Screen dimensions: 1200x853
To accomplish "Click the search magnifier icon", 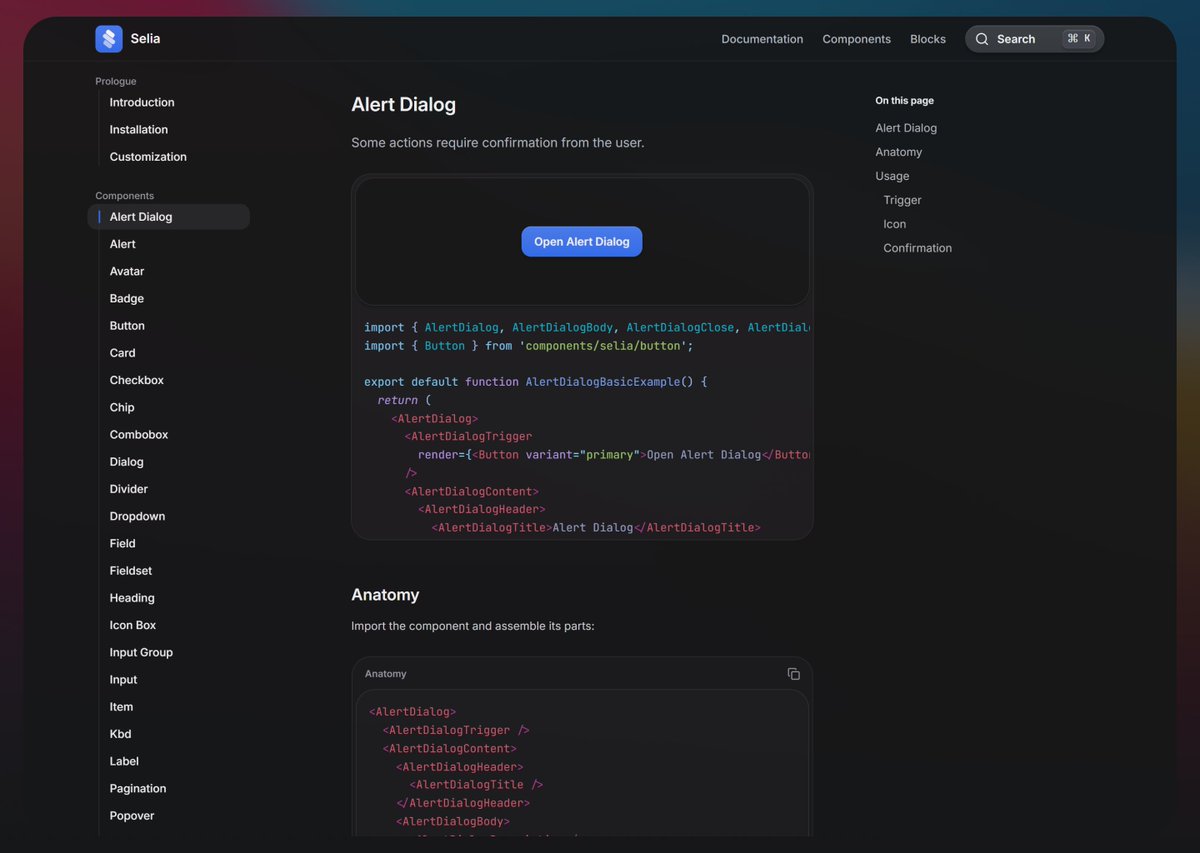I will 982,39.
